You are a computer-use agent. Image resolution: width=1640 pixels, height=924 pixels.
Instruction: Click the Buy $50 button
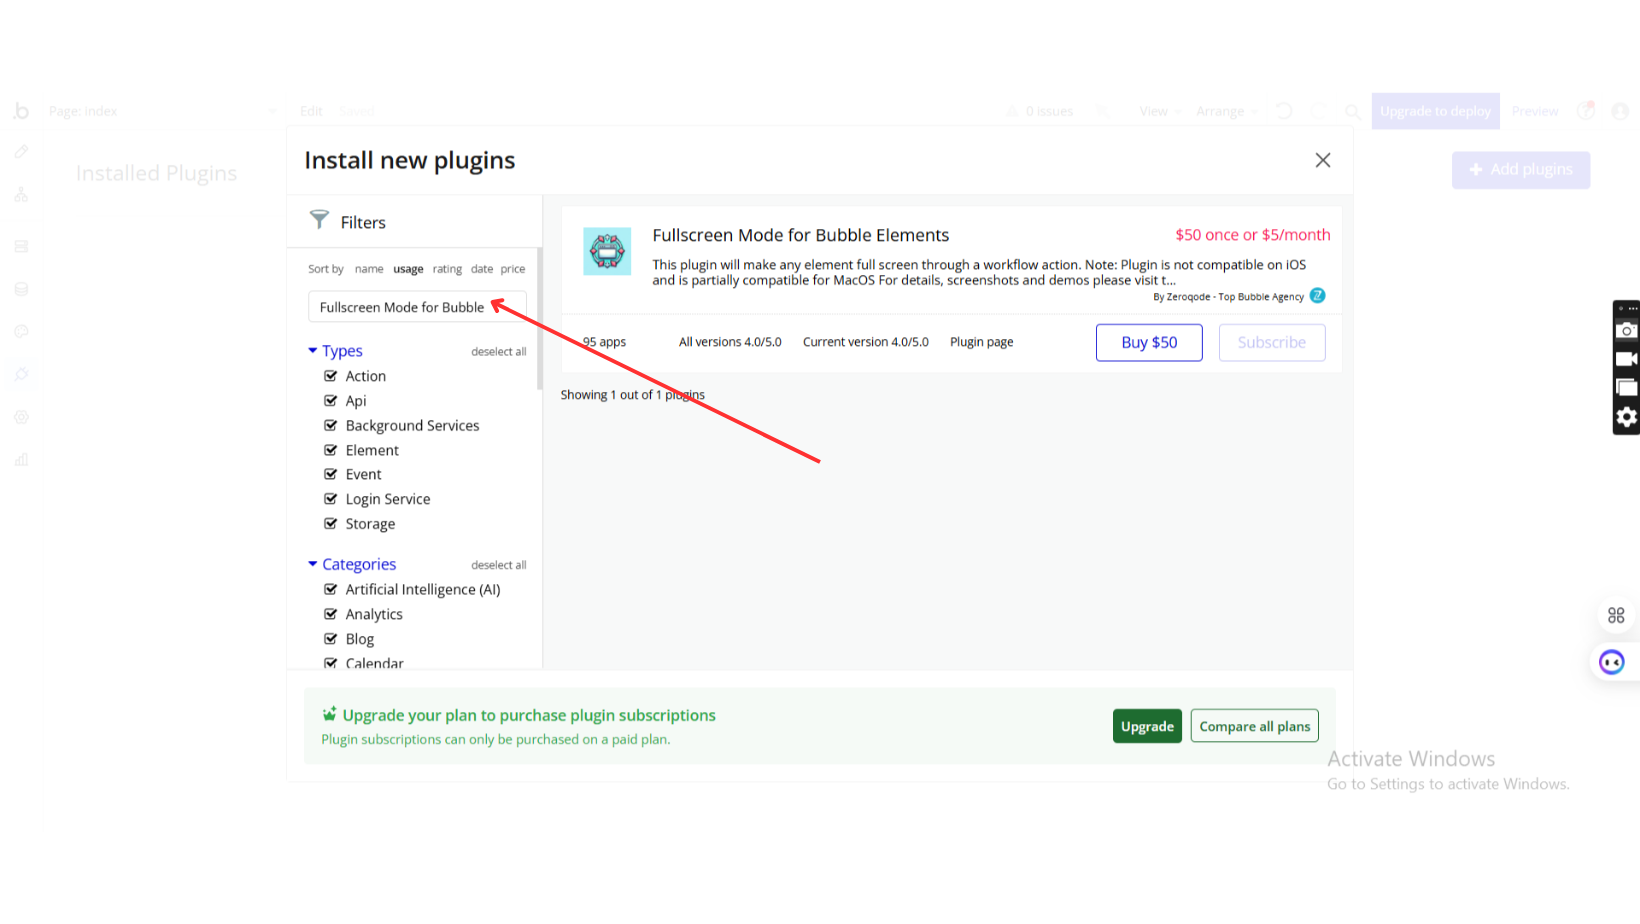1148,342
